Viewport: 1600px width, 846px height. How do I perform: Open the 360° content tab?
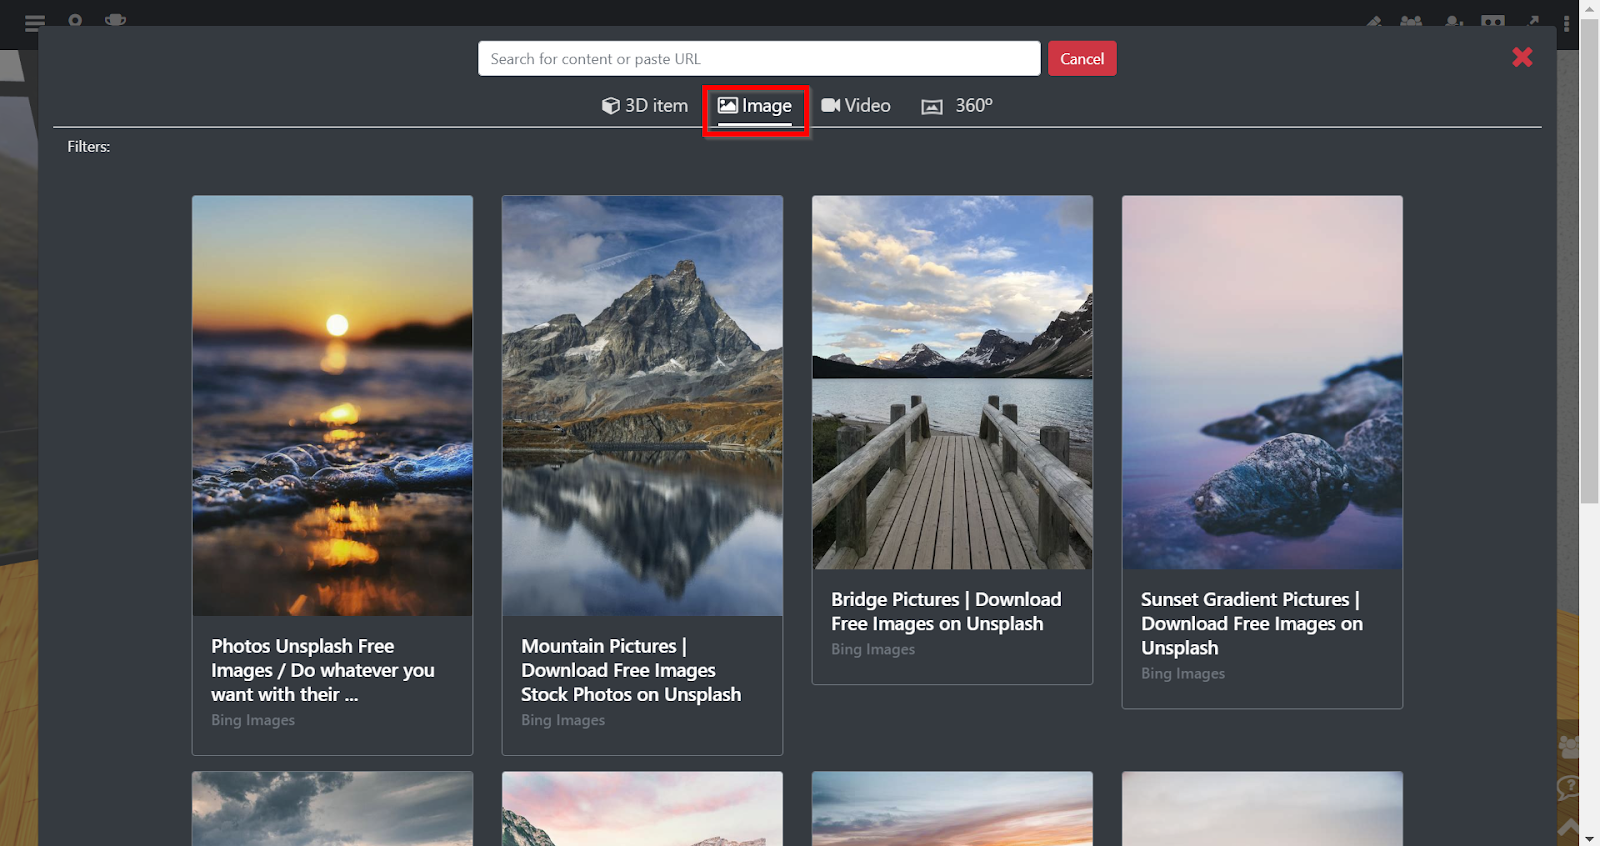957,106
